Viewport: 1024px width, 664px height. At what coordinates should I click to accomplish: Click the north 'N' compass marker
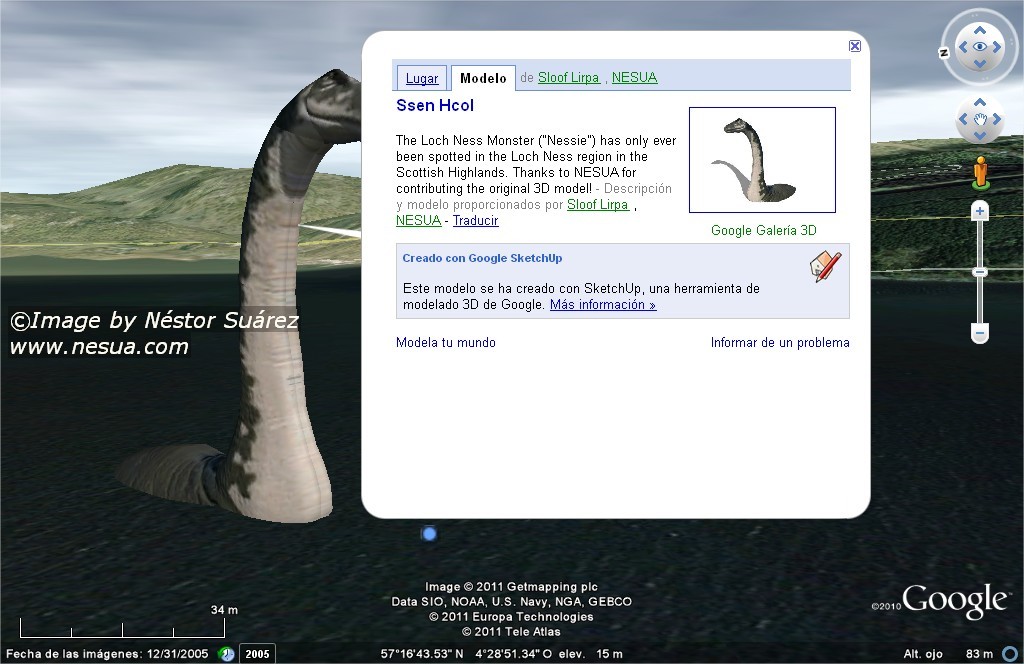(x=943, y=53)
